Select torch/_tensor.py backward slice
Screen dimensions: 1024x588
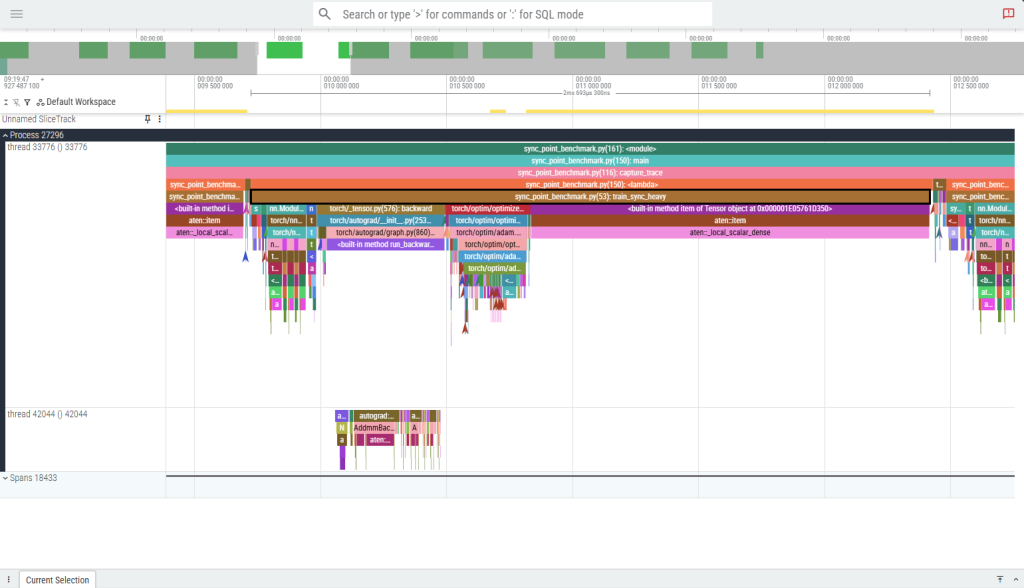coord(380,209)
